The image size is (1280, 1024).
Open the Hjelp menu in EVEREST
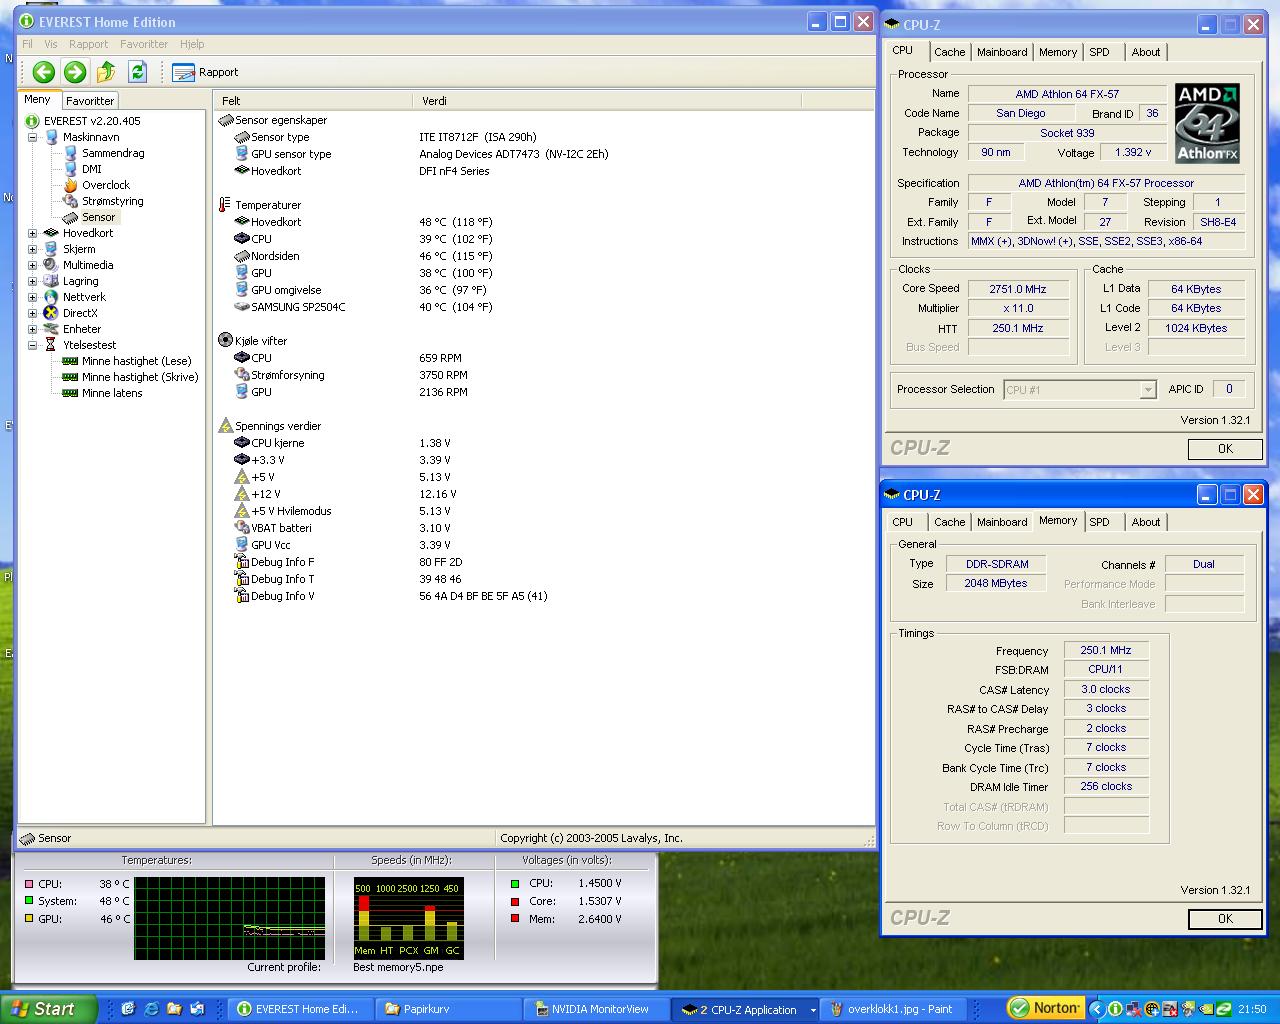coord(192,44)
